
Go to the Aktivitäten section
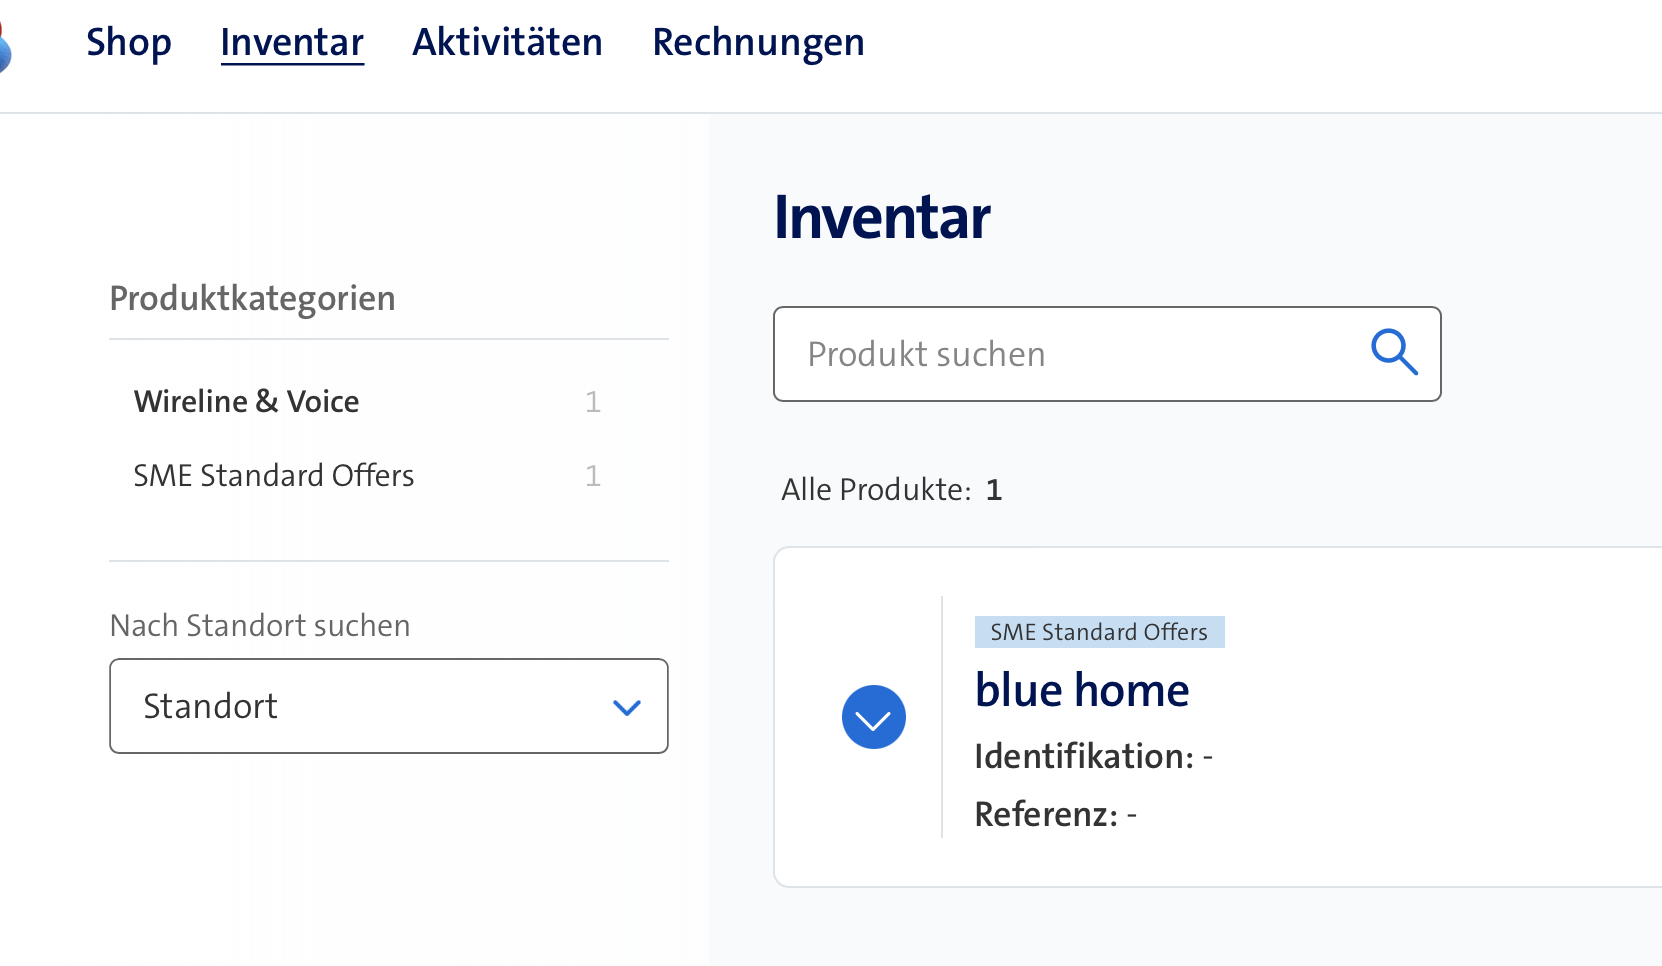pos(507,43)
